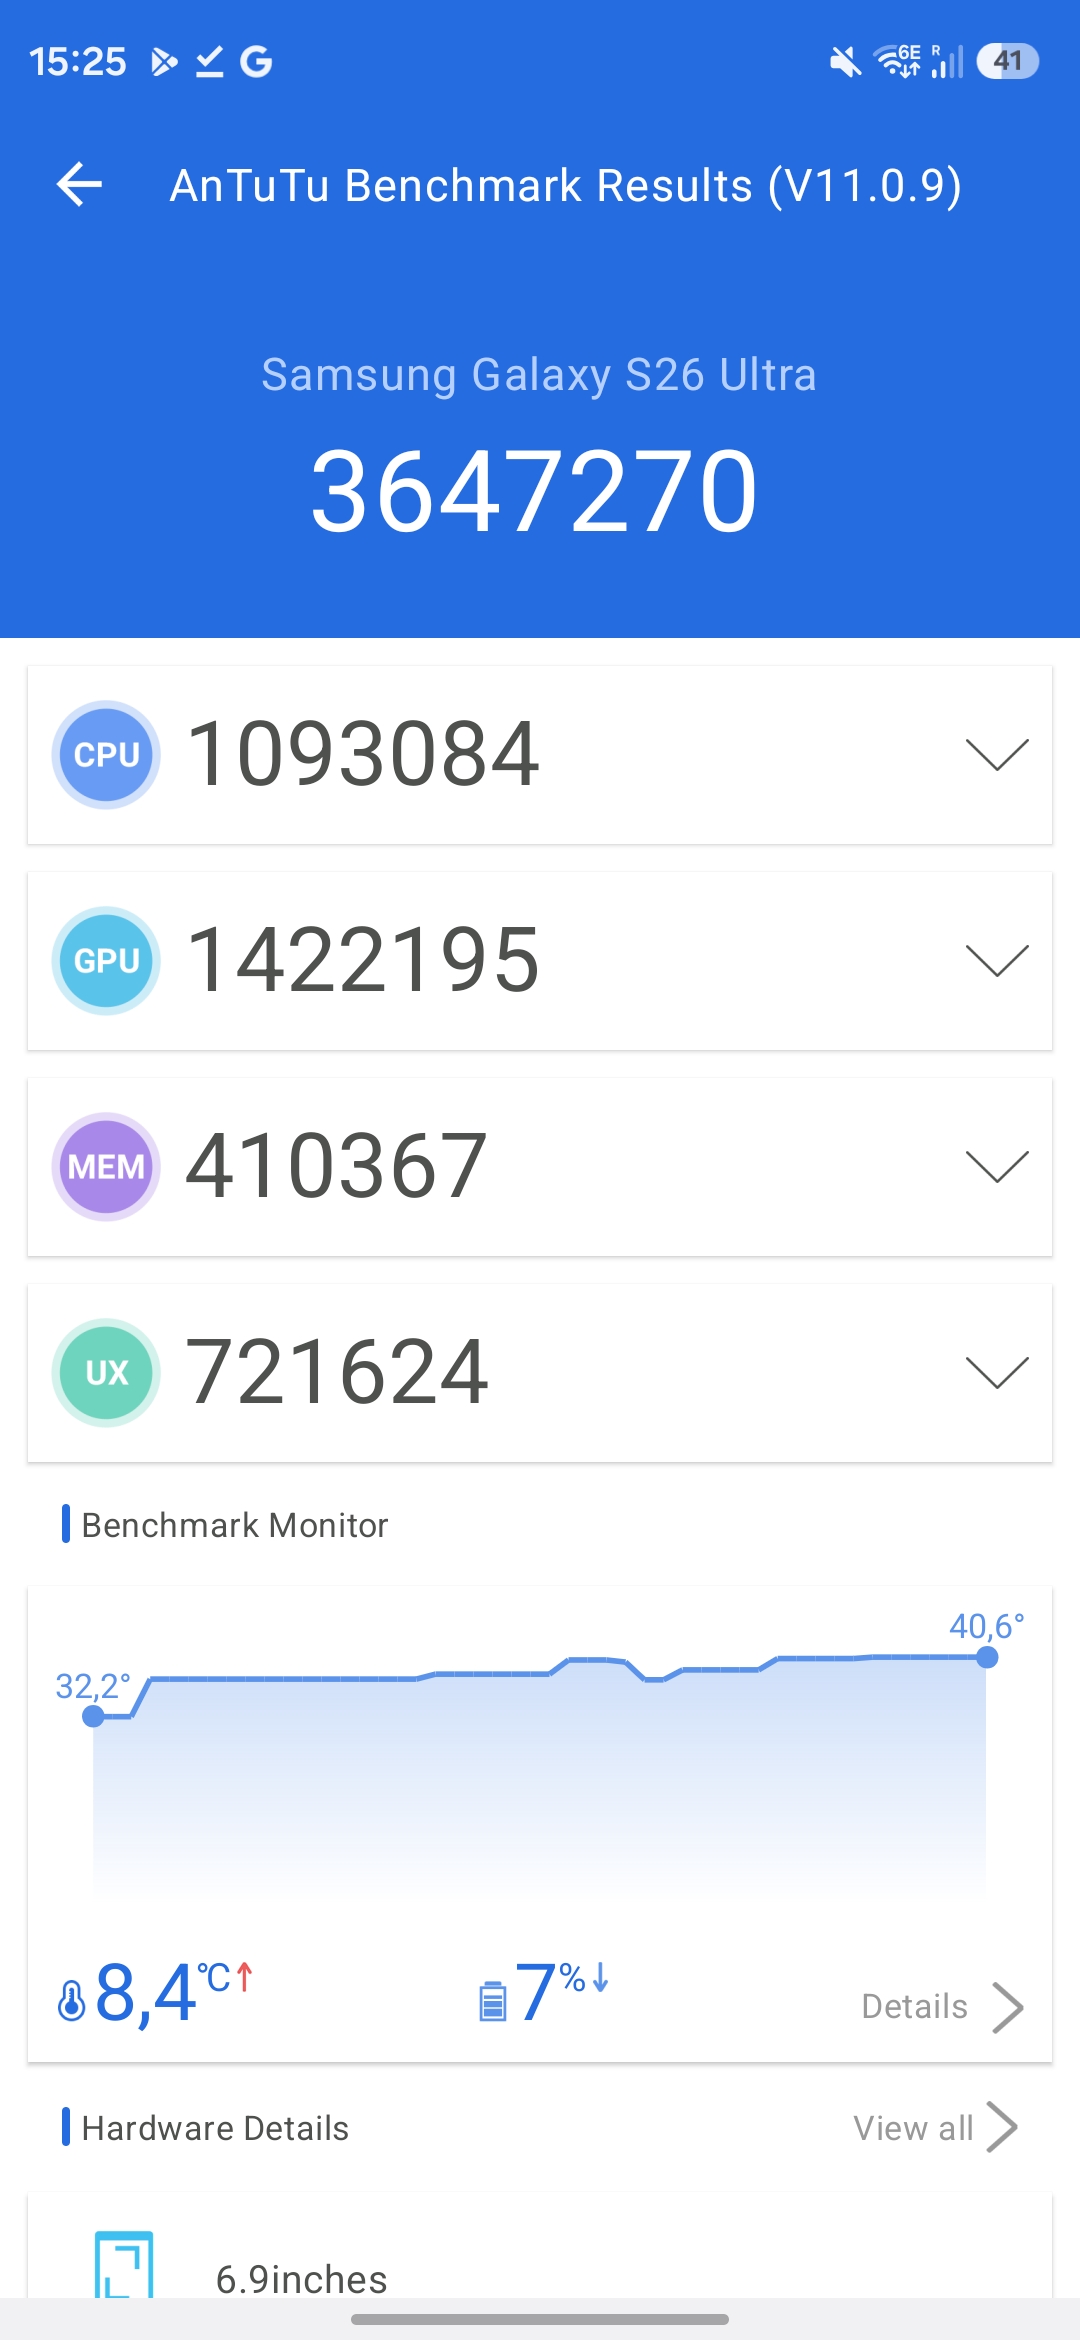Expand the UX score 721624 chevron
The image size is (1080, 2340).
(x=997, y=1373)
